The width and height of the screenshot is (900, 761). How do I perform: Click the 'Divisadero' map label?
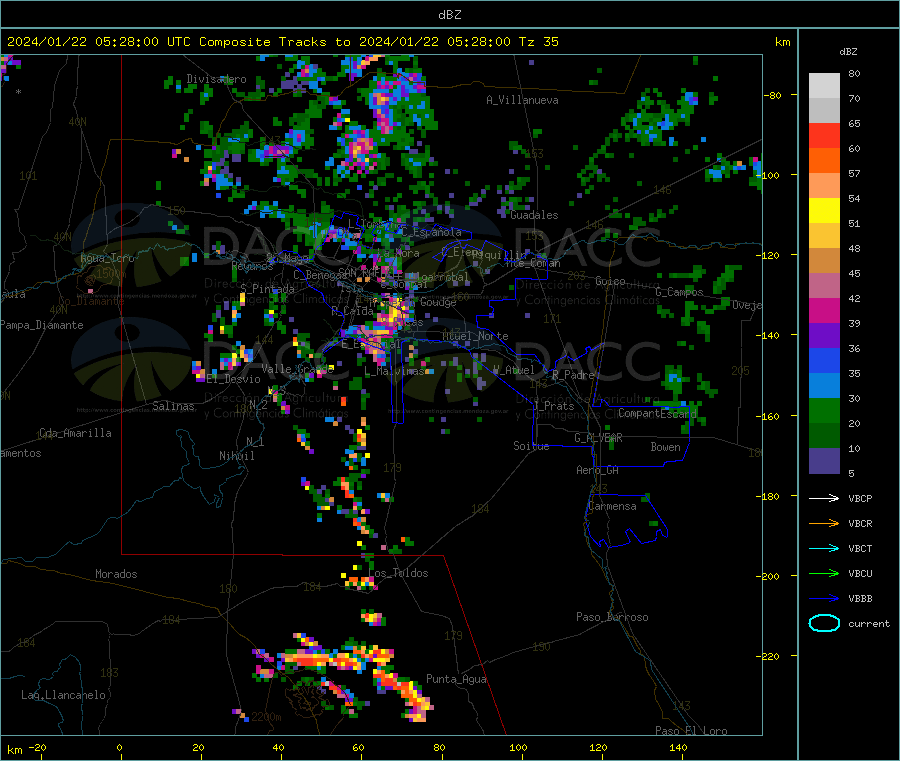pyautogui.click(x=216, y=79)
